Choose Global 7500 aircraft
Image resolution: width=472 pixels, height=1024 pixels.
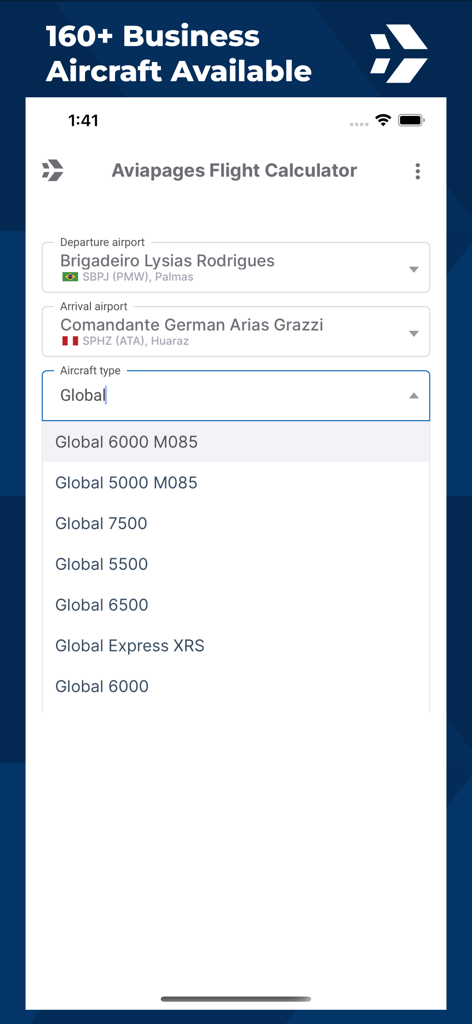coord(236,523)
